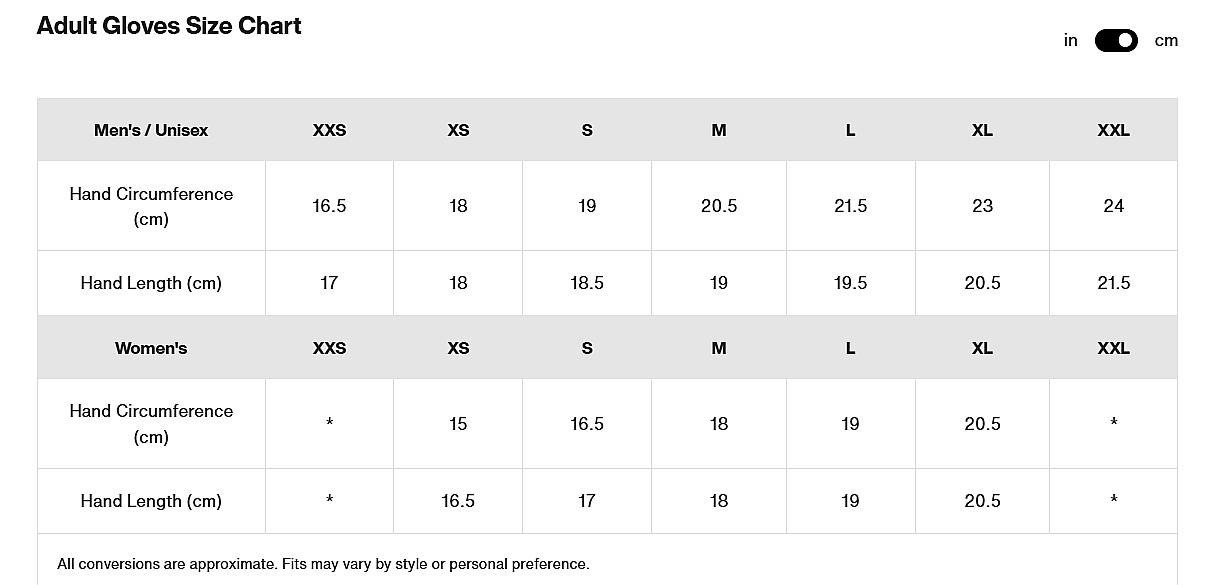Screen dimensions: 1222x585
Task: Click the Women's header cell
Action: click(151, 348)
